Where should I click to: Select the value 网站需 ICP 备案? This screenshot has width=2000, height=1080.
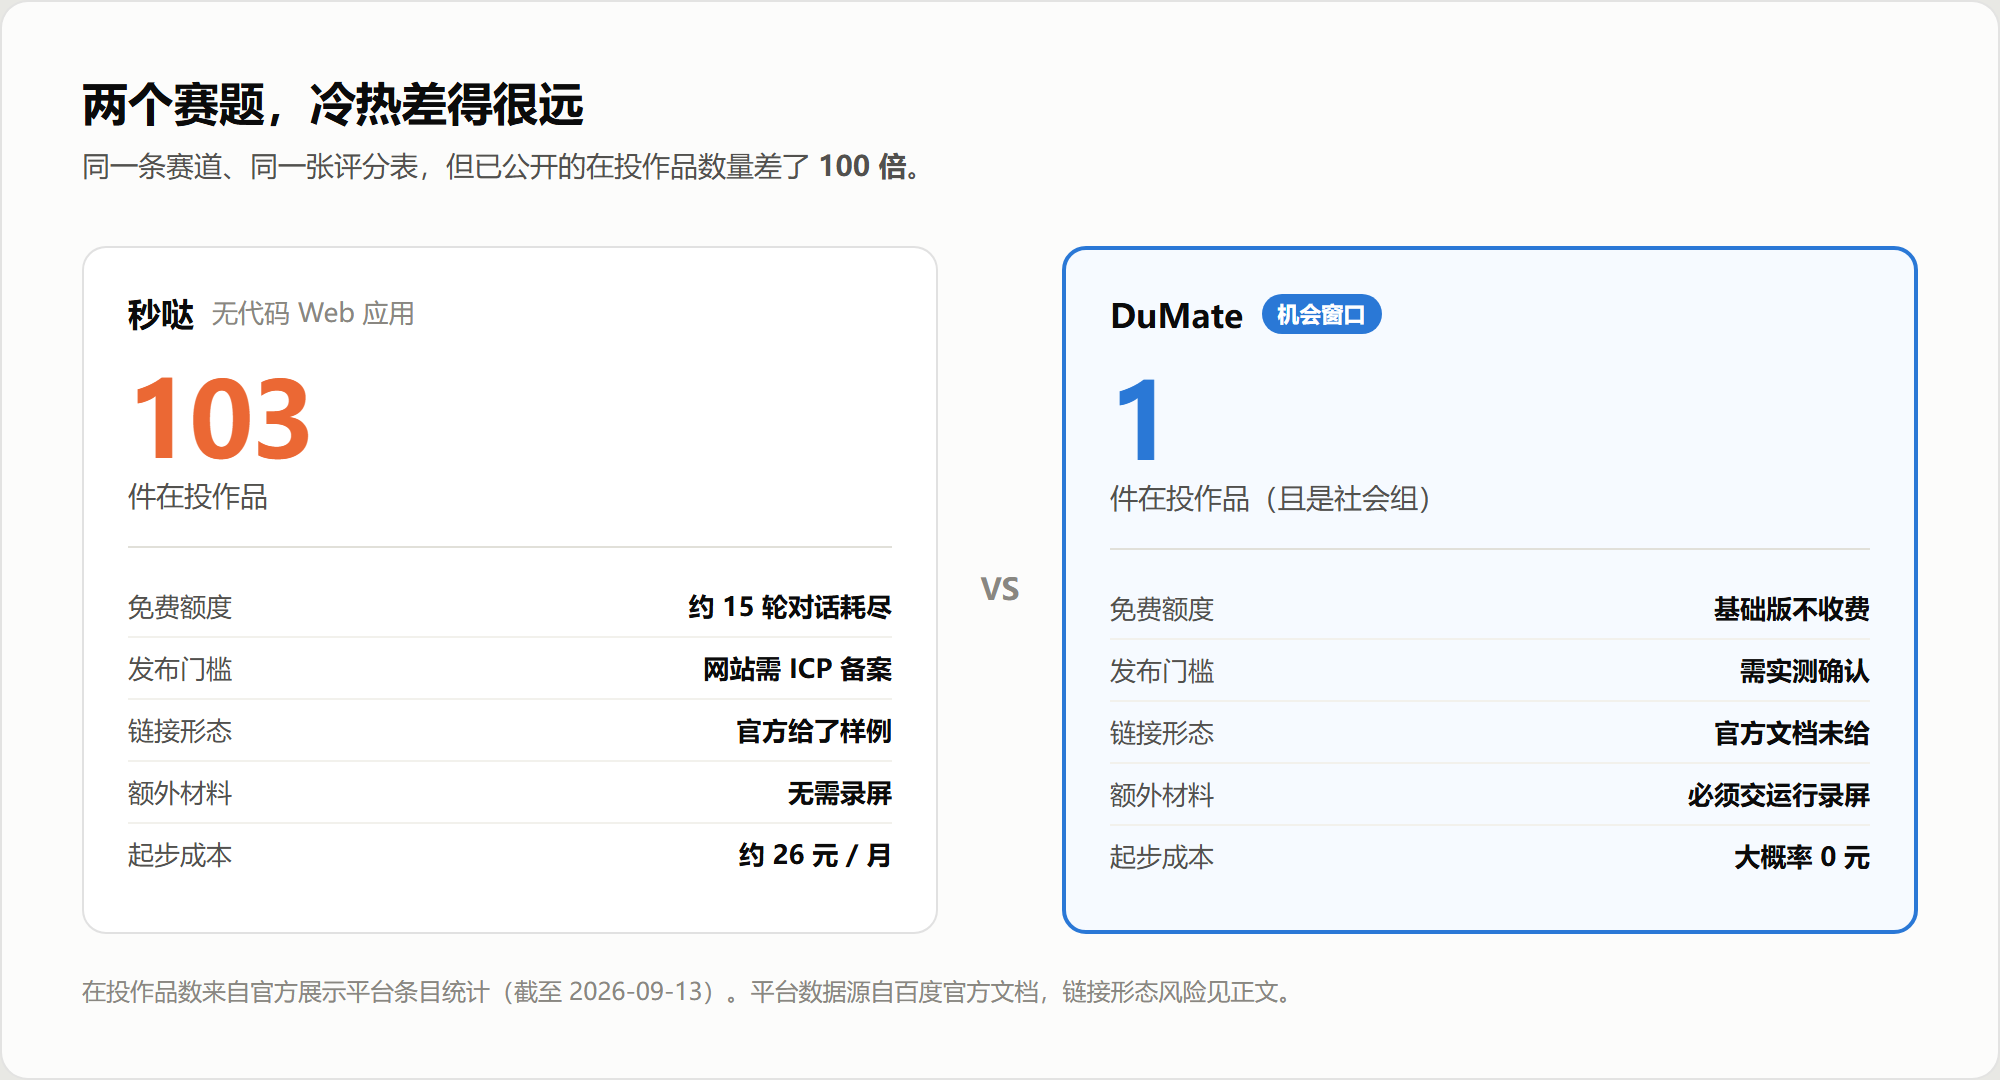[x=797, y=669]
